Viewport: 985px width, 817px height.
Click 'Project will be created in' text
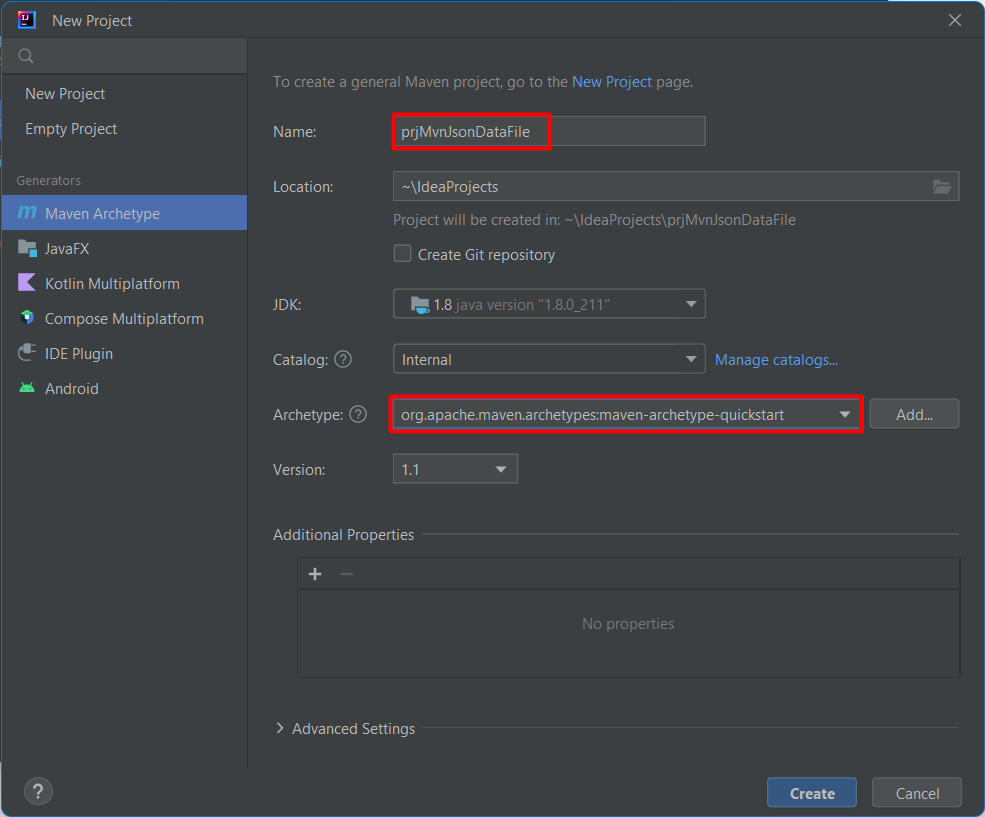click(x=594, y=220)
